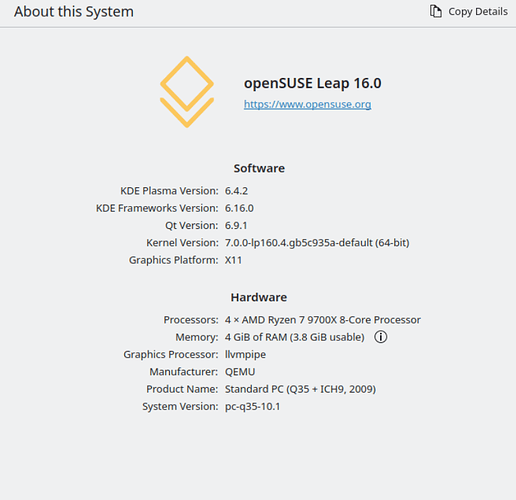Viewport: 516px width, 500px height.
Task: Click the Kernel Version value text
Action: (x=317, y=243)
